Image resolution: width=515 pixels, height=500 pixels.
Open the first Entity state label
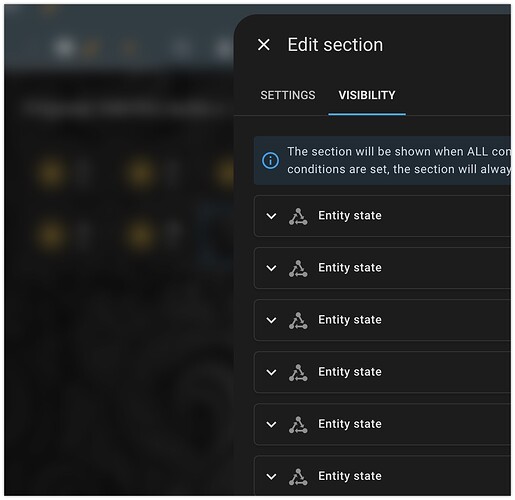pos(350,216)
